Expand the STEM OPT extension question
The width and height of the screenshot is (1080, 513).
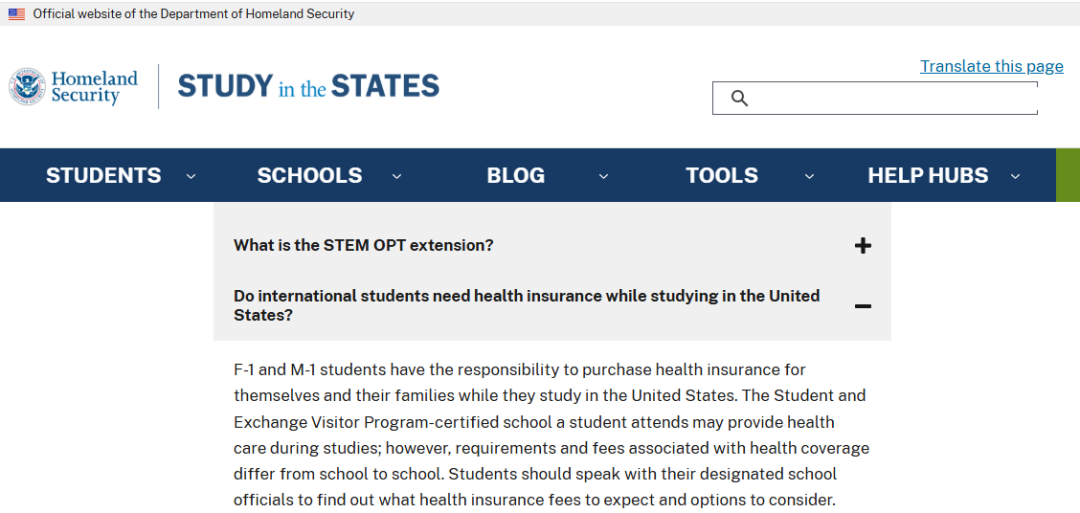tap(364, 246)
